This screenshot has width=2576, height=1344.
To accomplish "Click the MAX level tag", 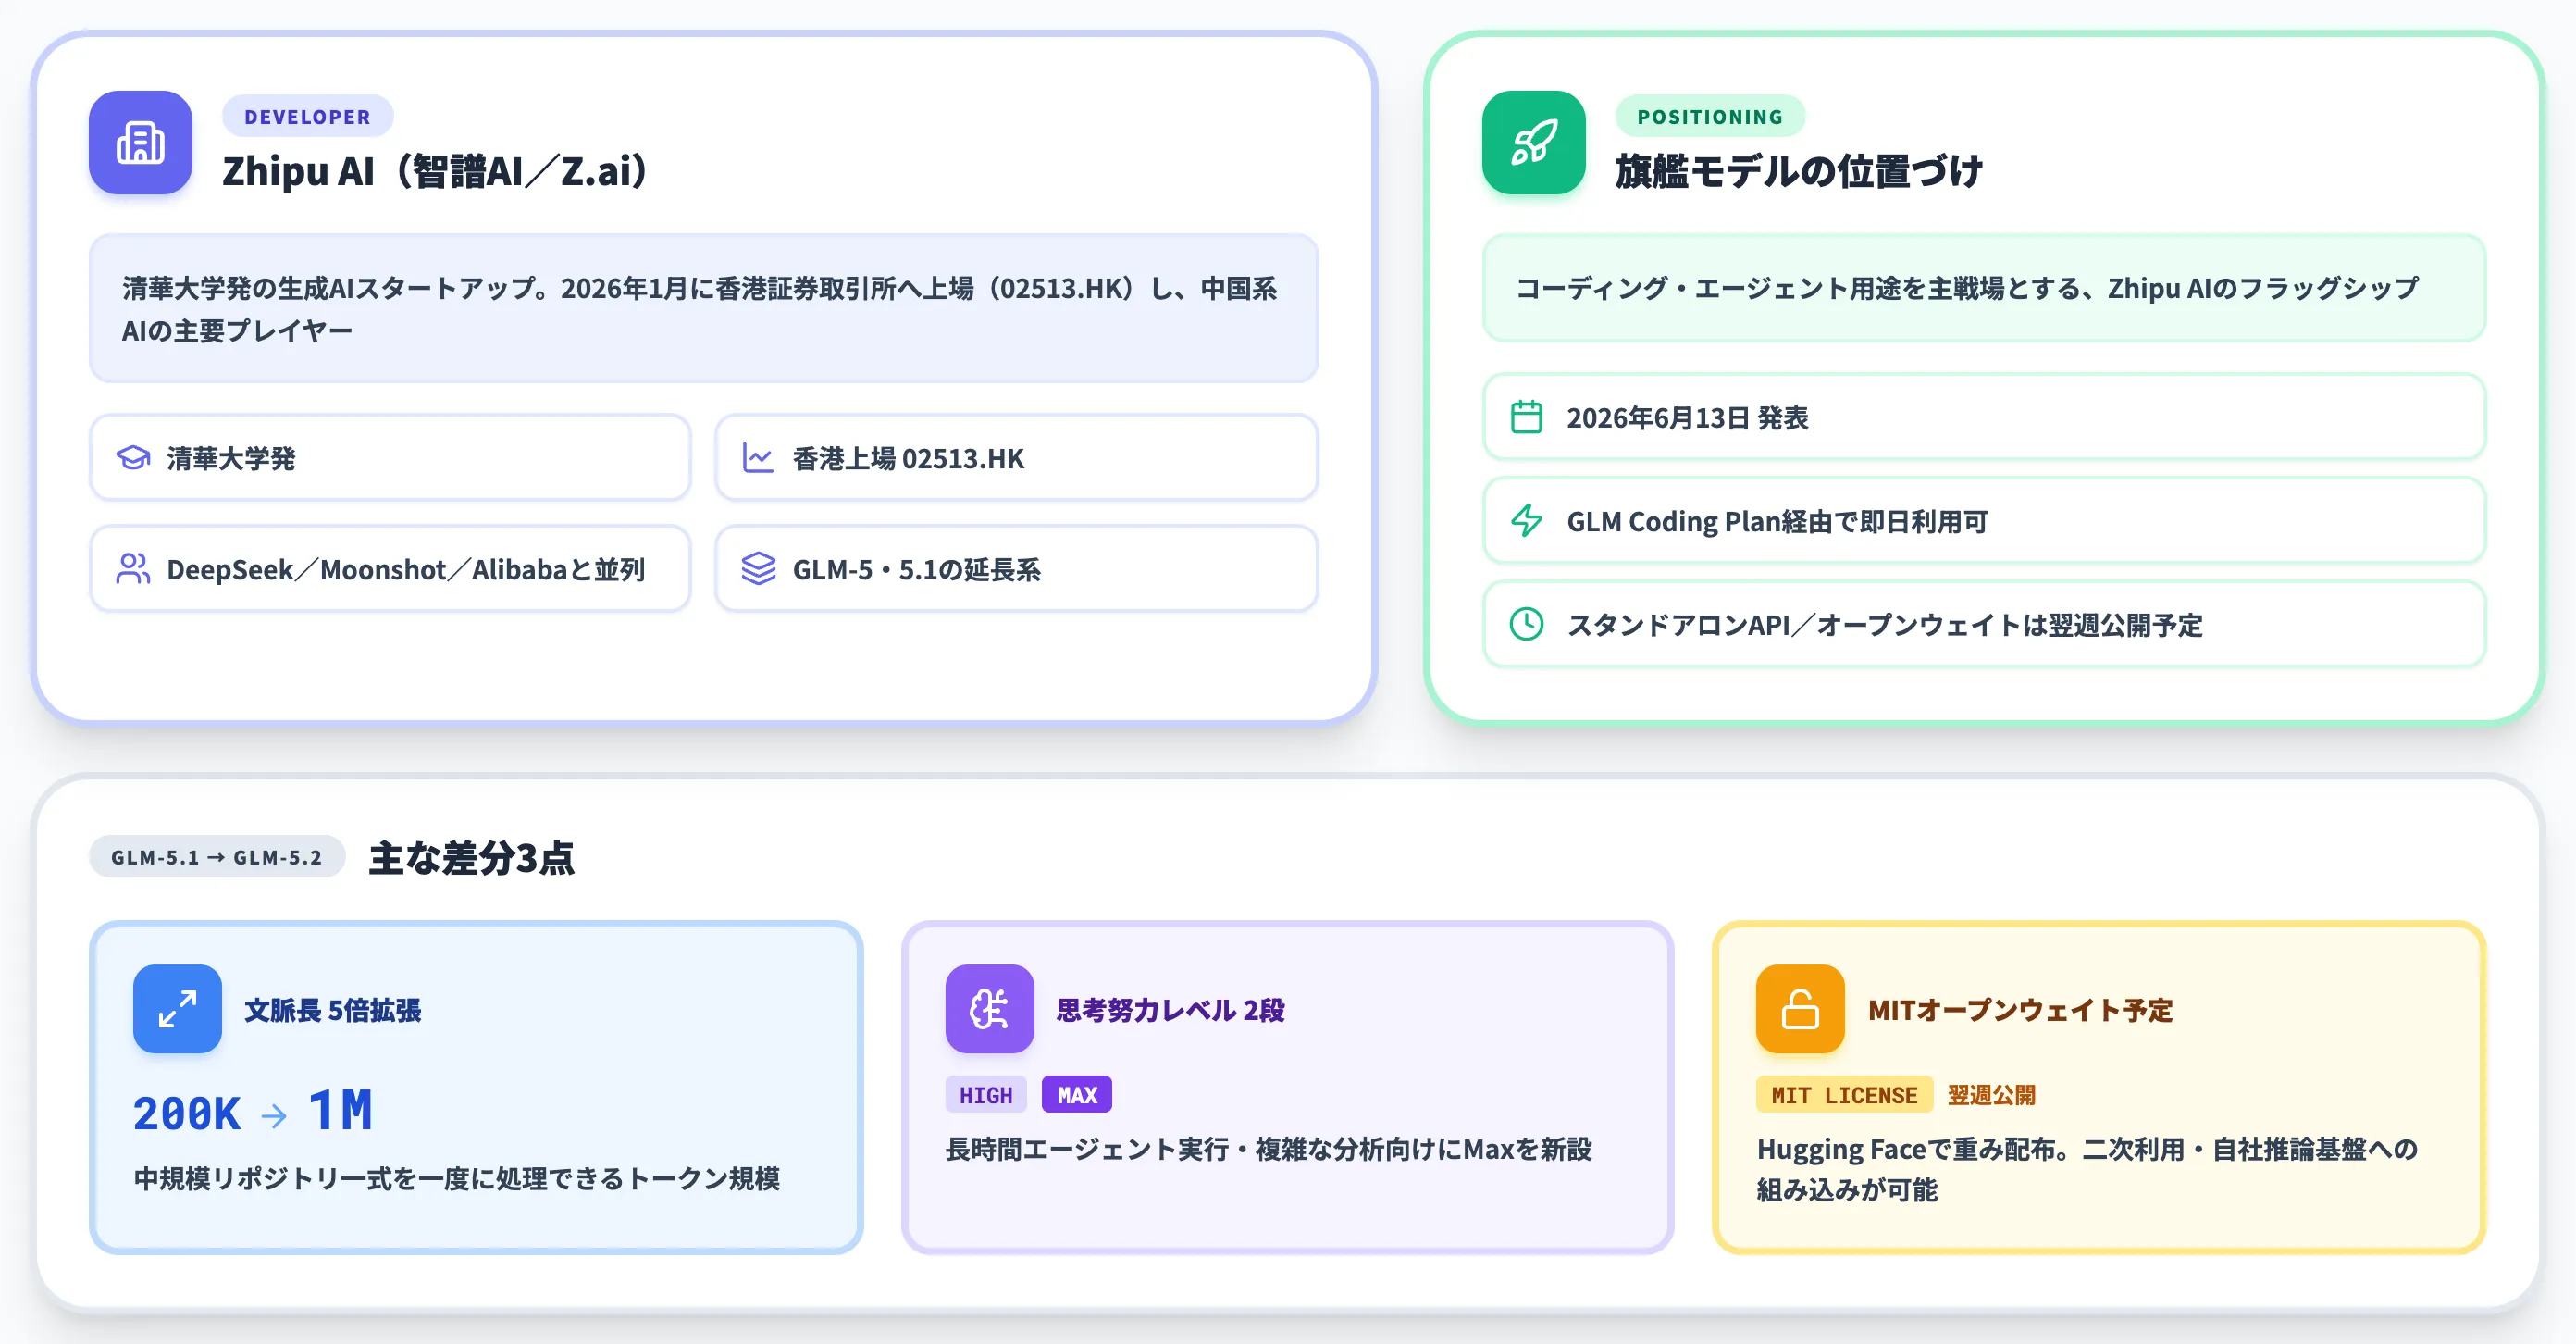I will coord(1077,1095).
